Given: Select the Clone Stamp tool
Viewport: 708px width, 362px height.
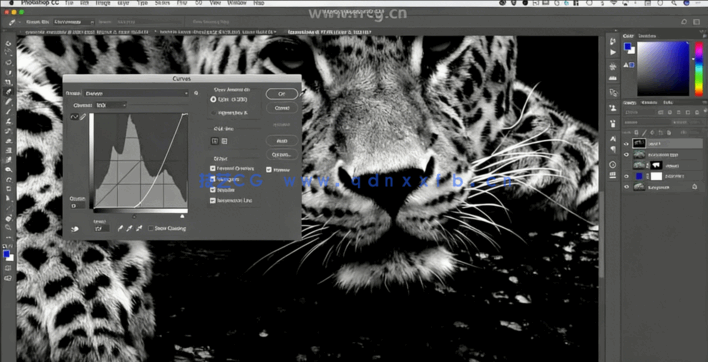Looking at the screenshot, I should [9, 121].
